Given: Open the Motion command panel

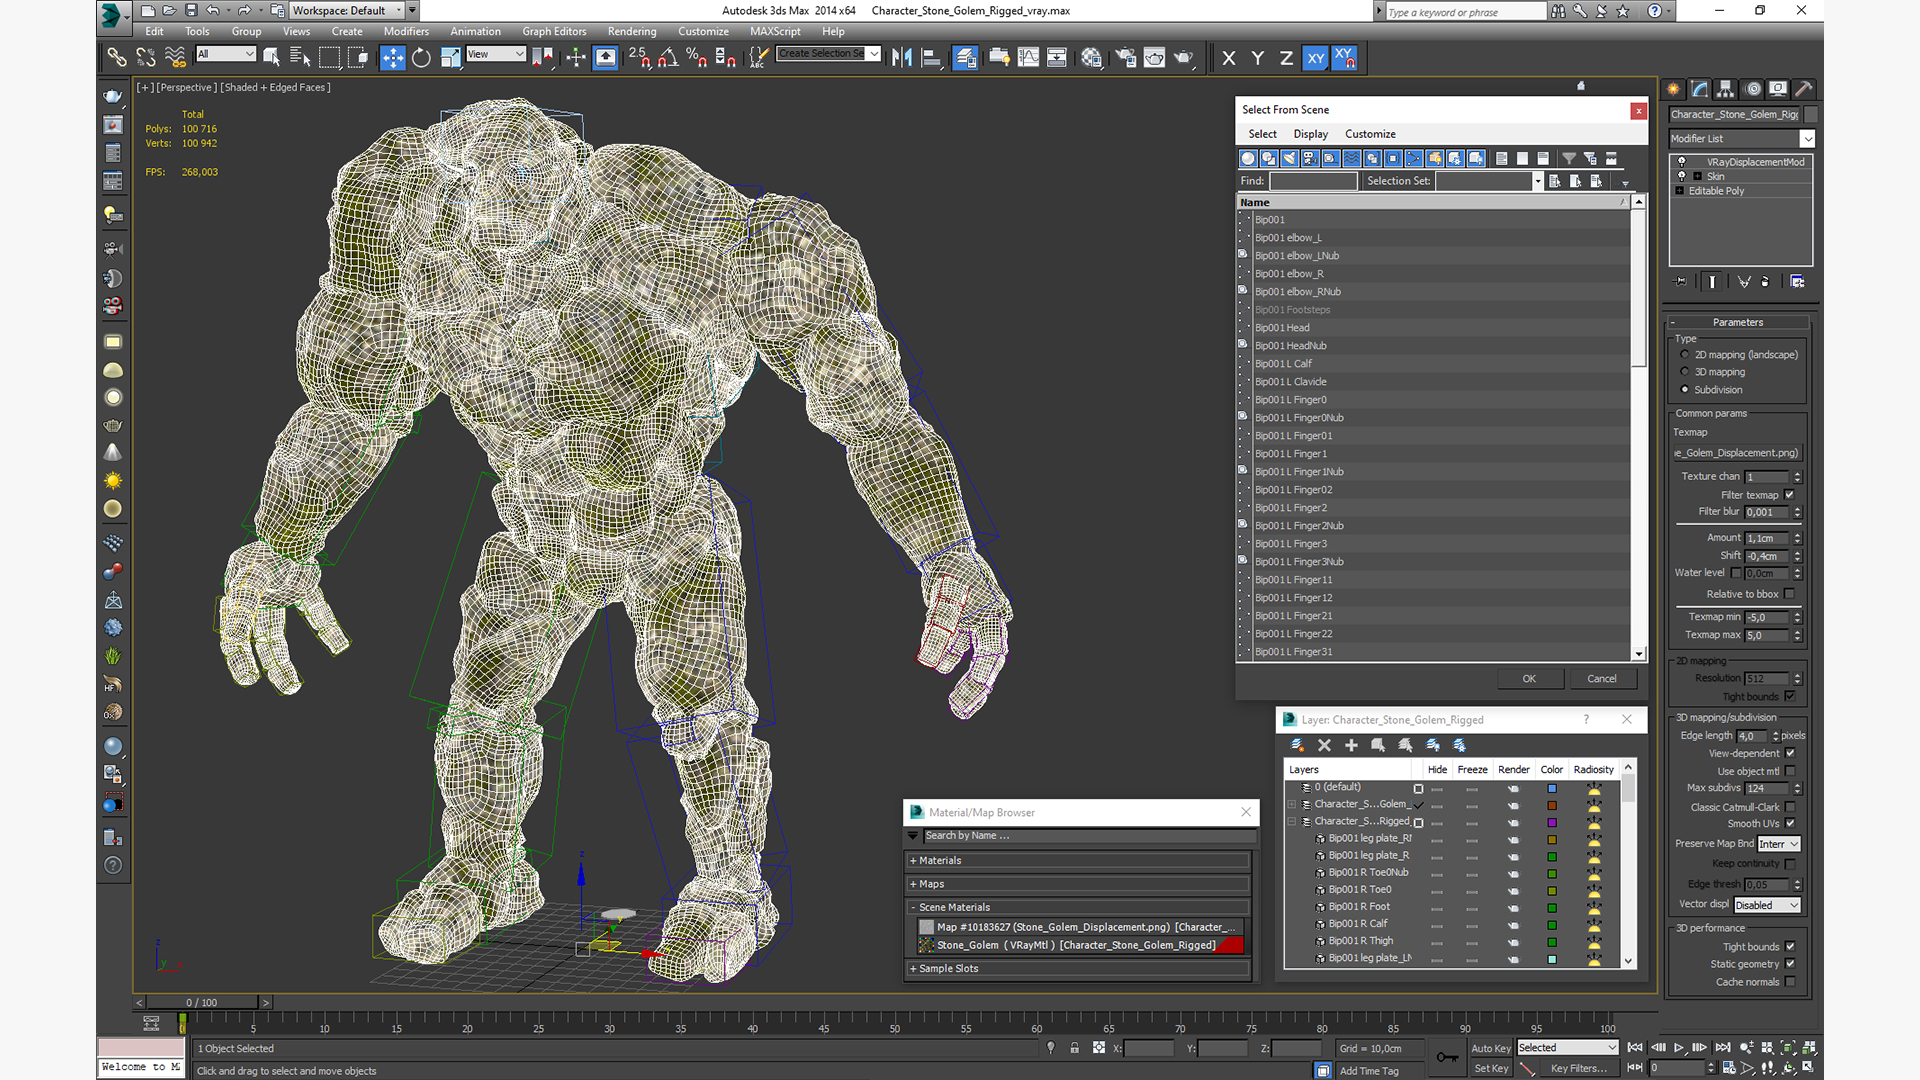Looking at the screenshot, I should [x=1752, y=89].
